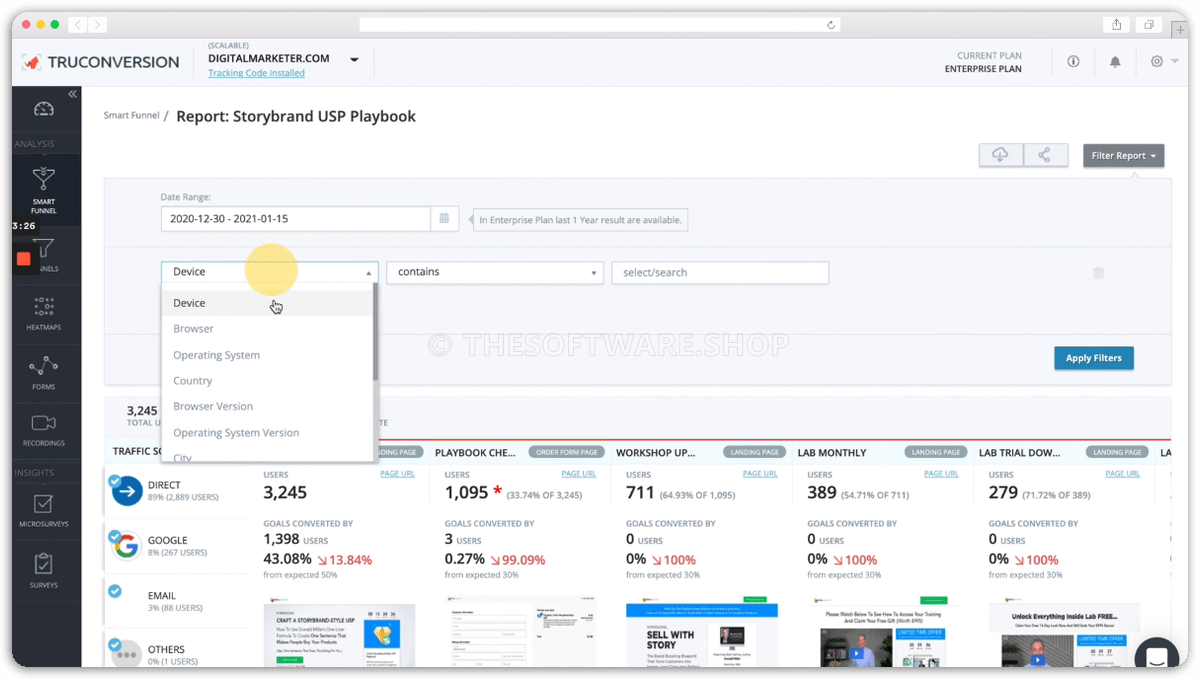
Task: Expand the digitalmarketer.com site selector
Action: 354,60
